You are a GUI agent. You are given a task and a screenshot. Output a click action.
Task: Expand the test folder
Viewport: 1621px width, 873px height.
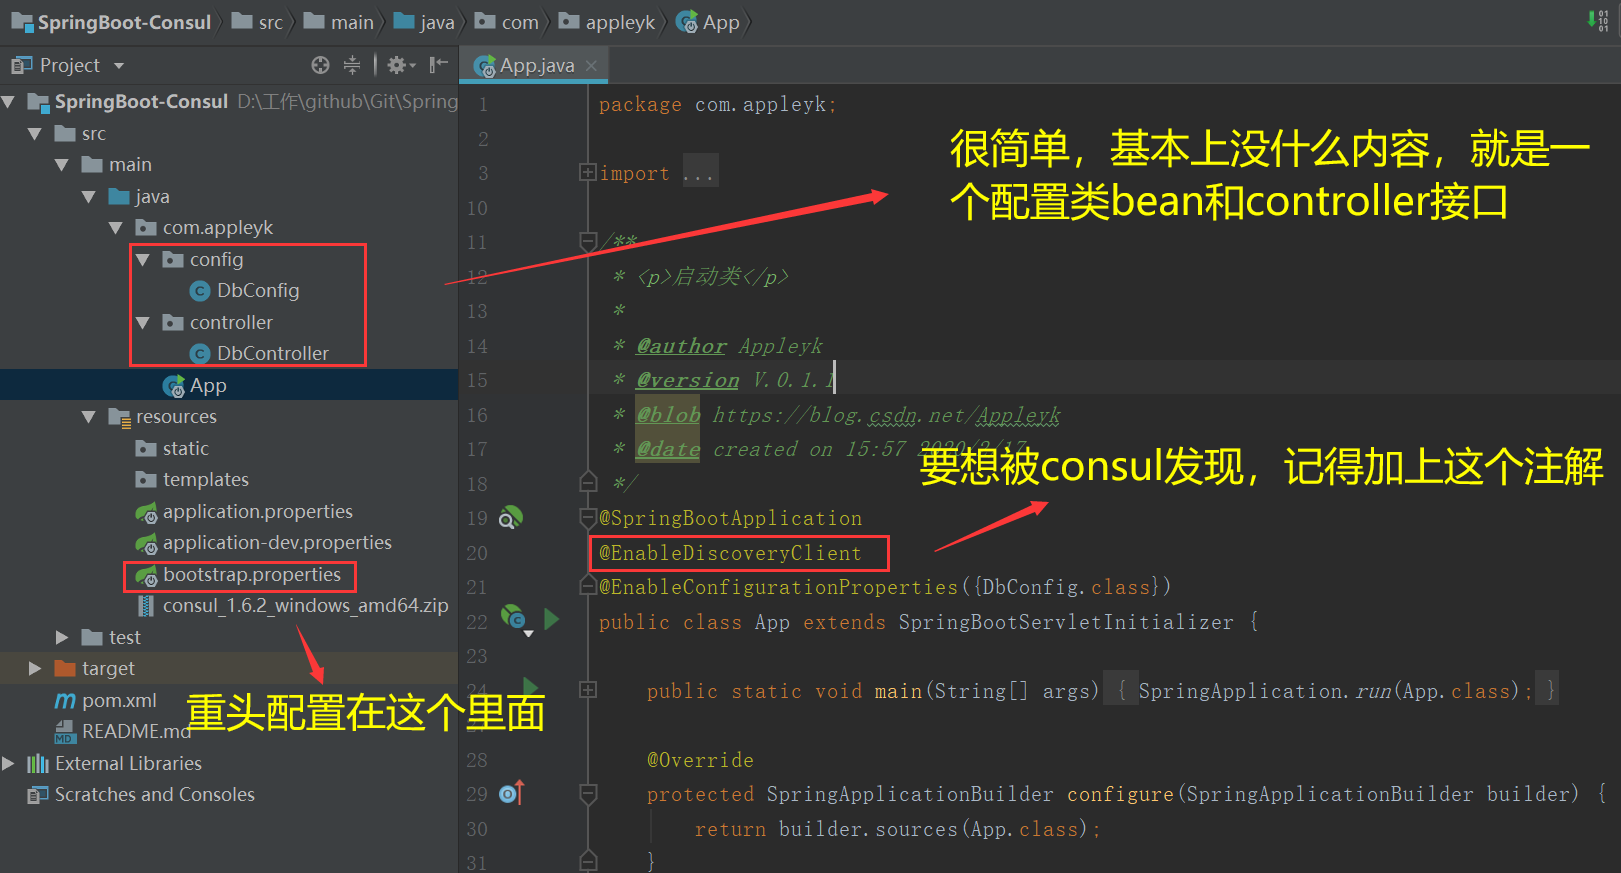62,637
